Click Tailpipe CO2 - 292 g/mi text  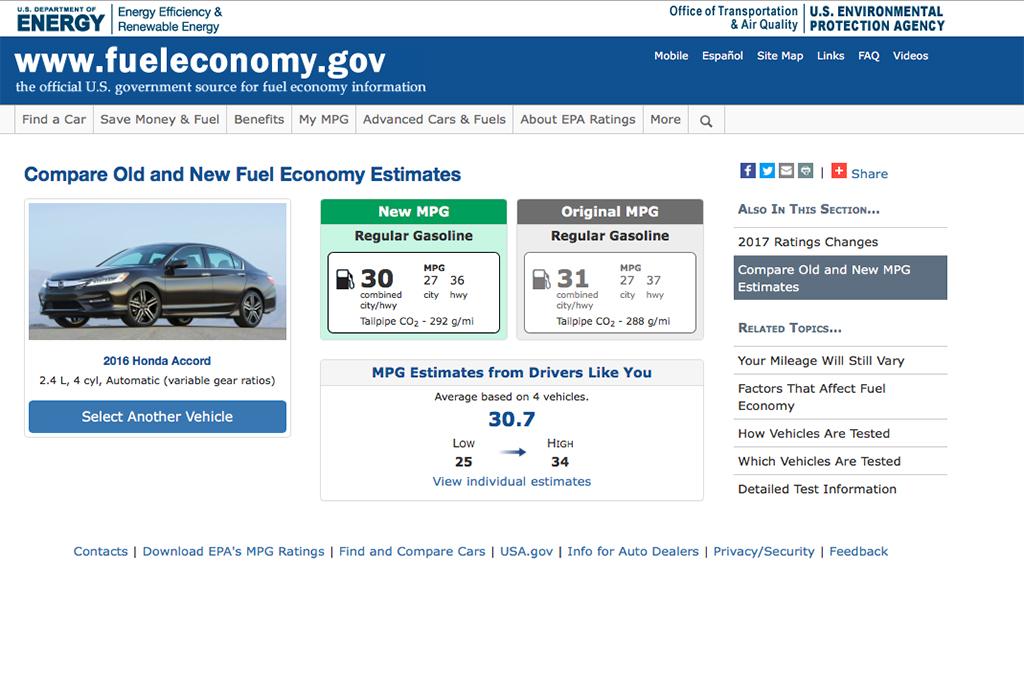click(x=417, y=321)
